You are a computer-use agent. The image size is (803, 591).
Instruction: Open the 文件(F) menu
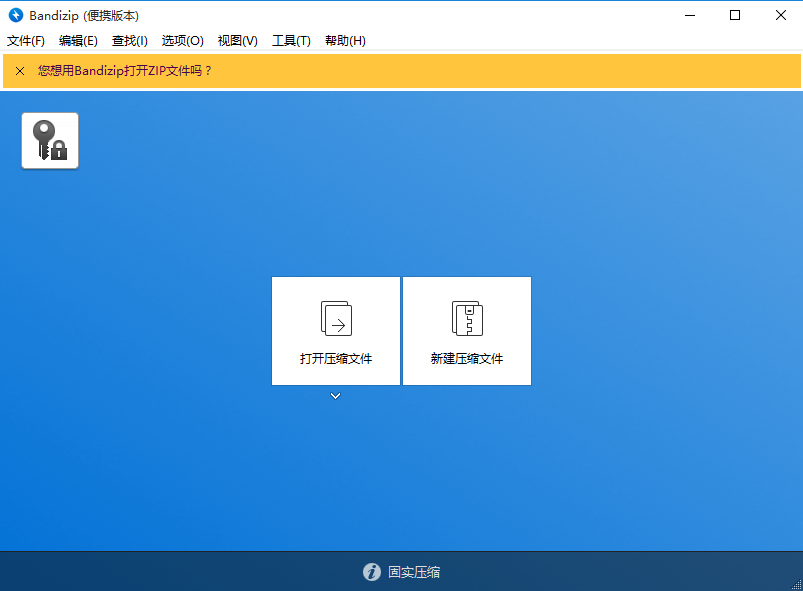tap(26, 41)
